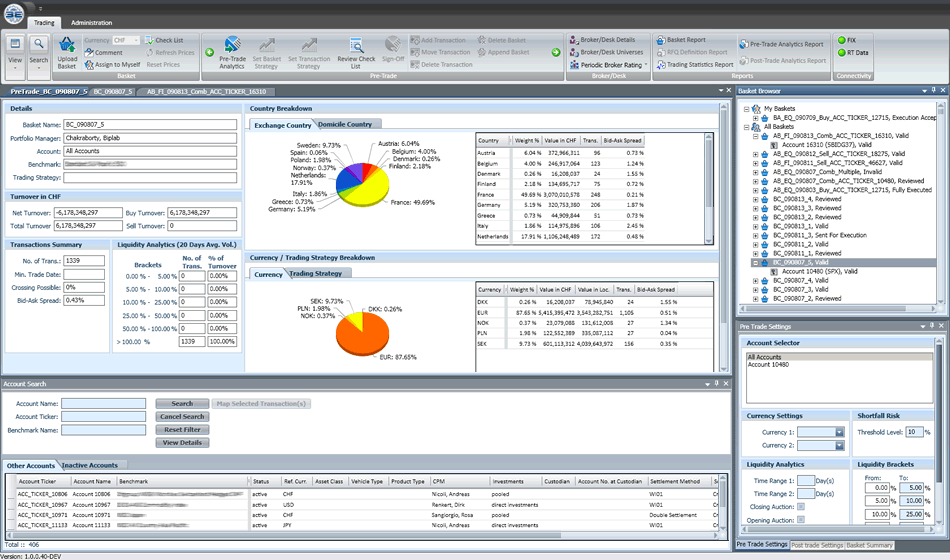Open the Basket Report
Screen dimensions: 950x560
pyautogui.click(x=686, y=40)
